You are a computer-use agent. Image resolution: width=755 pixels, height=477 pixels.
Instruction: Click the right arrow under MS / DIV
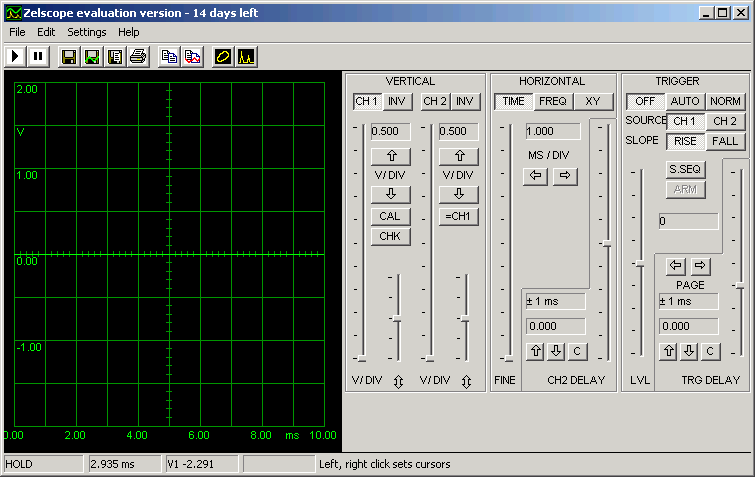[x=565, y=176]
